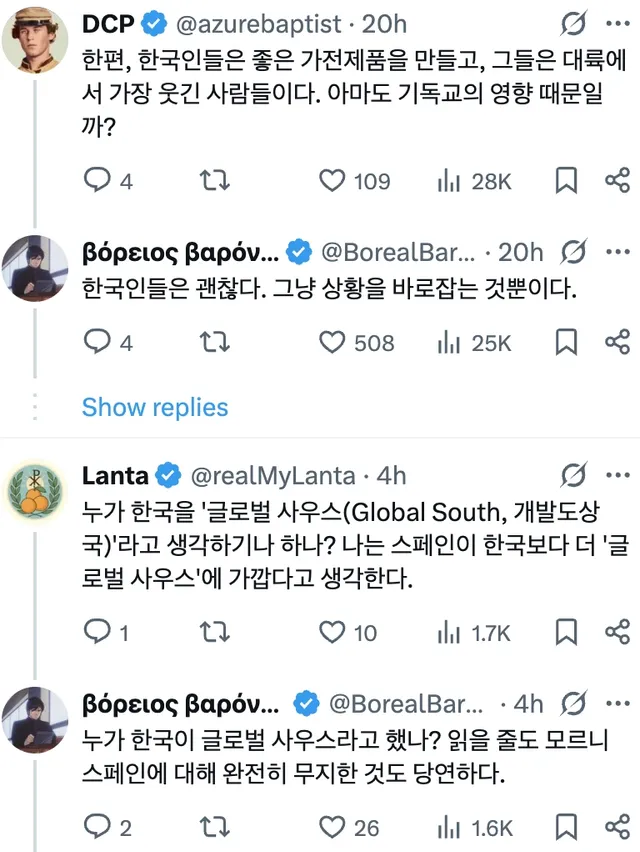The height and width of the screenshot is (852, 640).
Task: Share DCP's tweet
Action: (617, 180)
